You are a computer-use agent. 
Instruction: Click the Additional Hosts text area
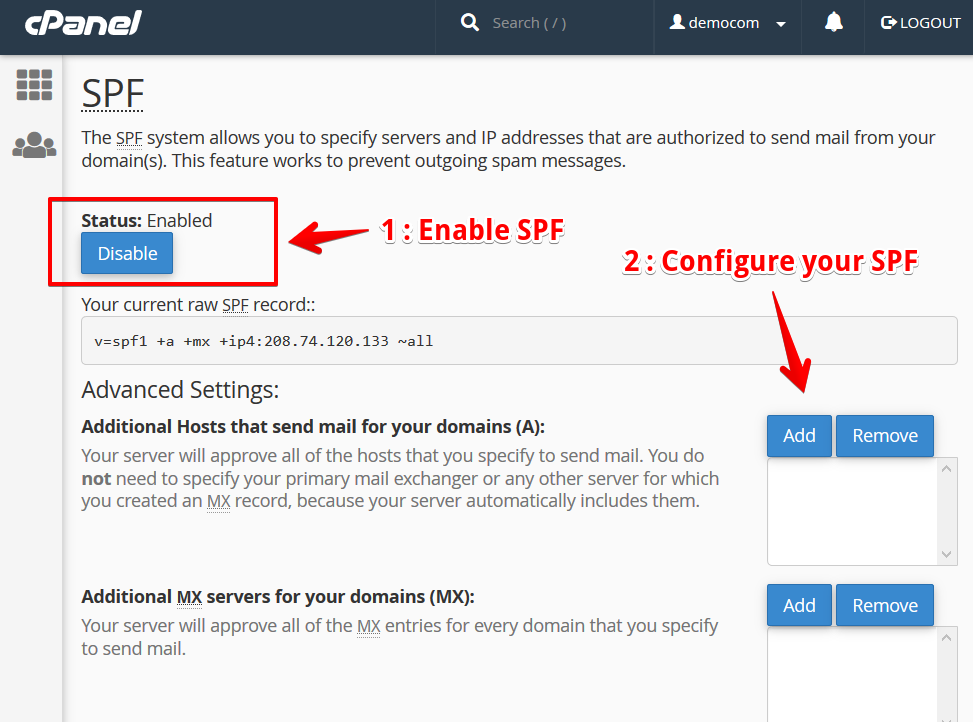click(x=852, y=510)
